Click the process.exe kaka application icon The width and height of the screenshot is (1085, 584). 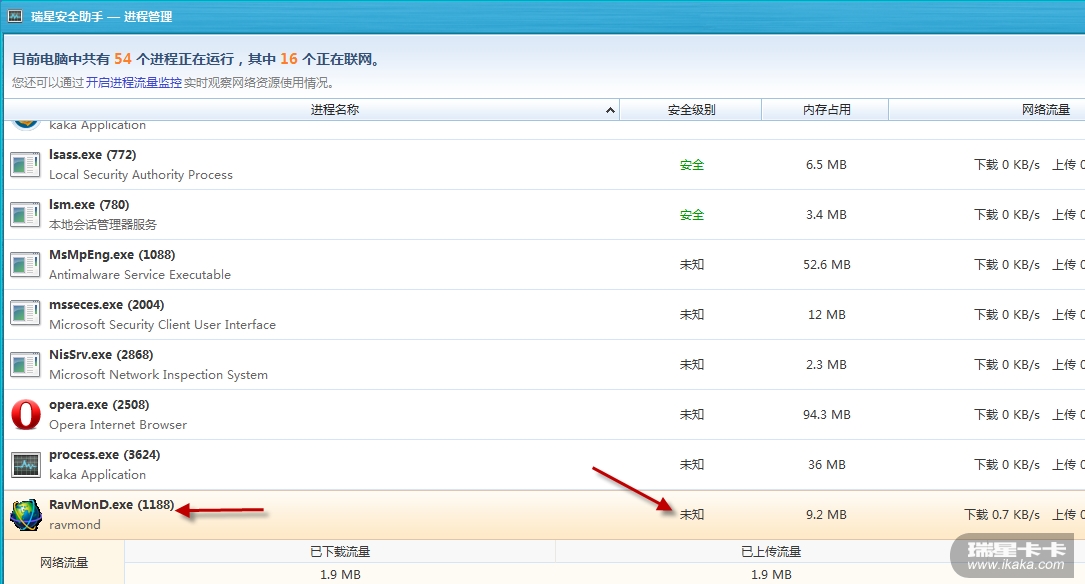(26, 464)
